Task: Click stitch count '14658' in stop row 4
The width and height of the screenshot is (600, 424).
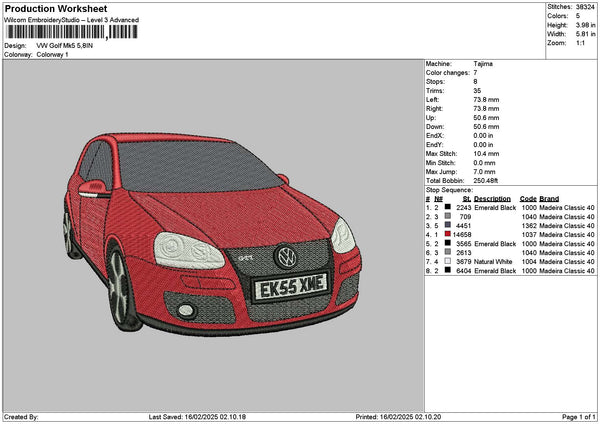Action: point(462,235)
